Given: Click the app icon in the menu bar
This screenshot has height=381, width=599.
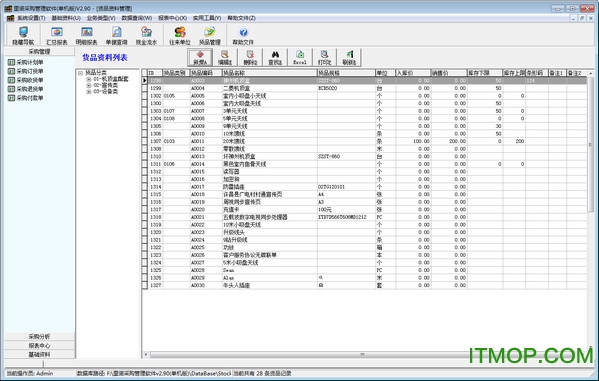Looking at the screenshot, I should pyautogui.click(x=10, y=18).
